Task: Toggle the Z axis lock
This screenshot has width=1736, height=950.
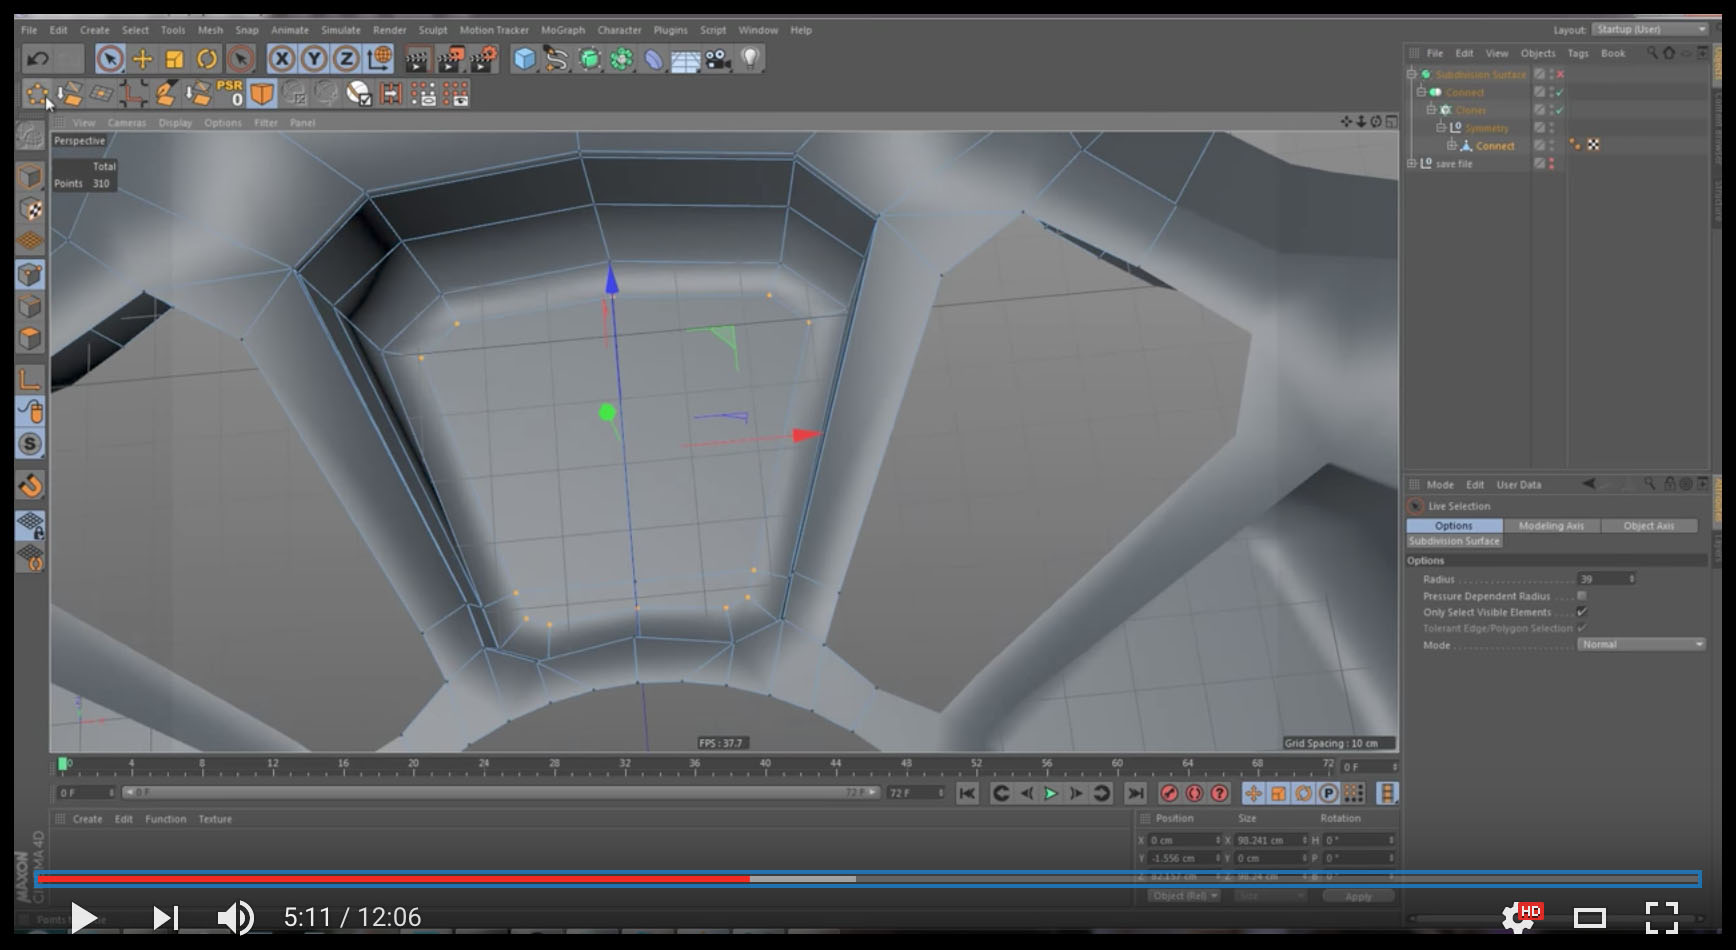Action: click(x=346, y=59)
